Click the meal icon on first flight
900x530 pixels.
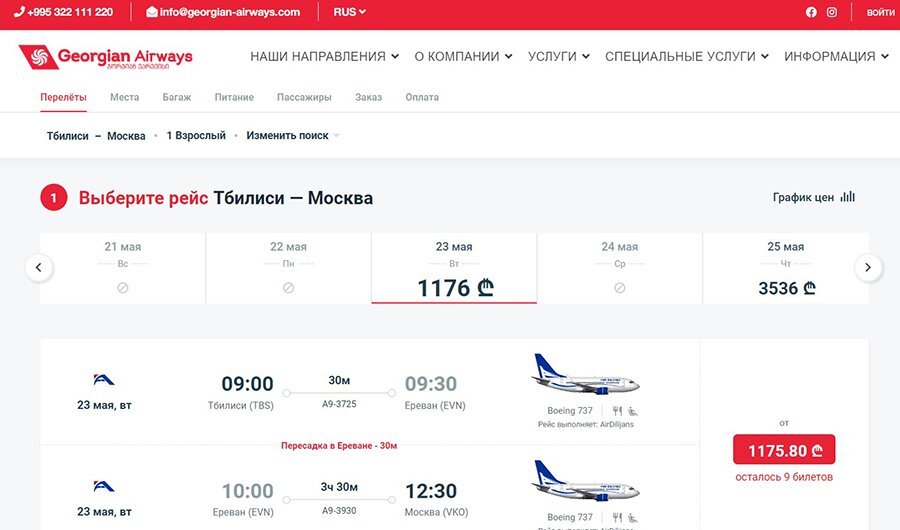(617, 411)
